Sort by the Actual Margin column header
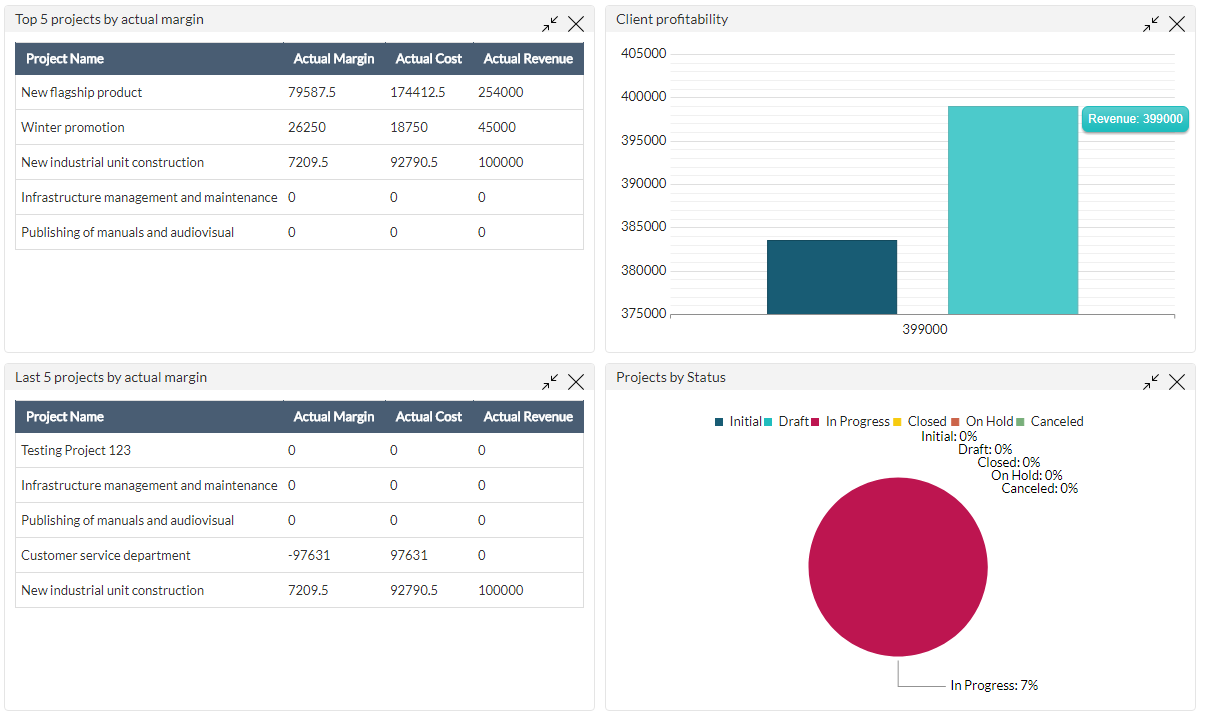1209x717 pixels. pos(333,58)
